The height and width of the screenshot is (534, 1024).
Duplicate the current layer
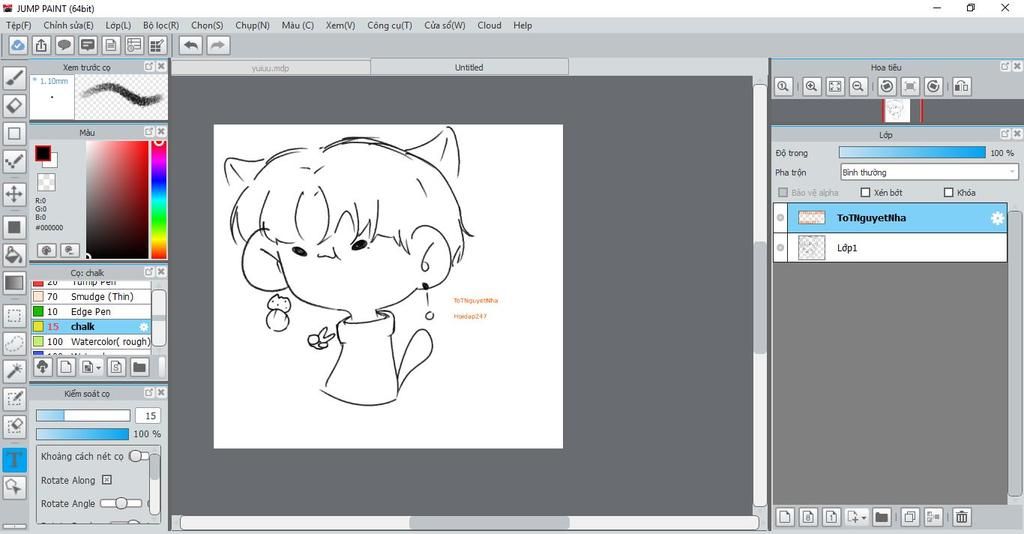tap(909, 517)
